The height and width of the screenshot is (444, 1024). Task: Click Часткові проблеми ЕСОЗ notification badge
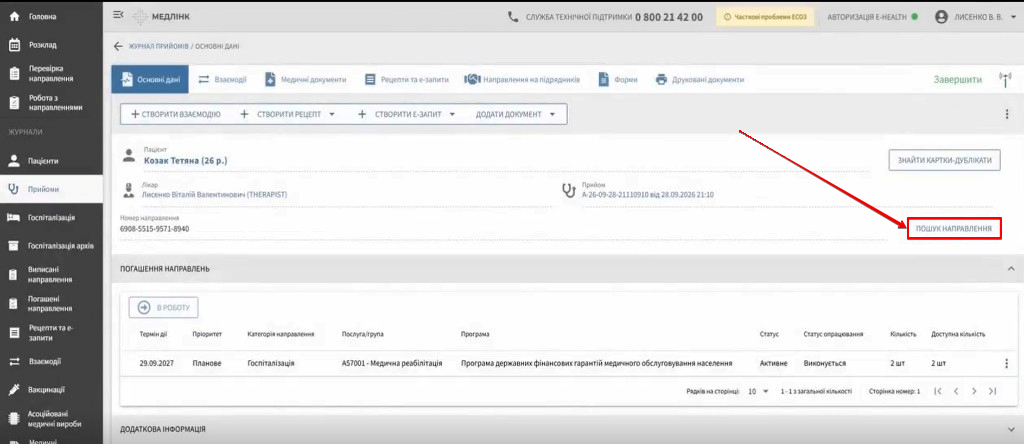click(x=765, y=17)
